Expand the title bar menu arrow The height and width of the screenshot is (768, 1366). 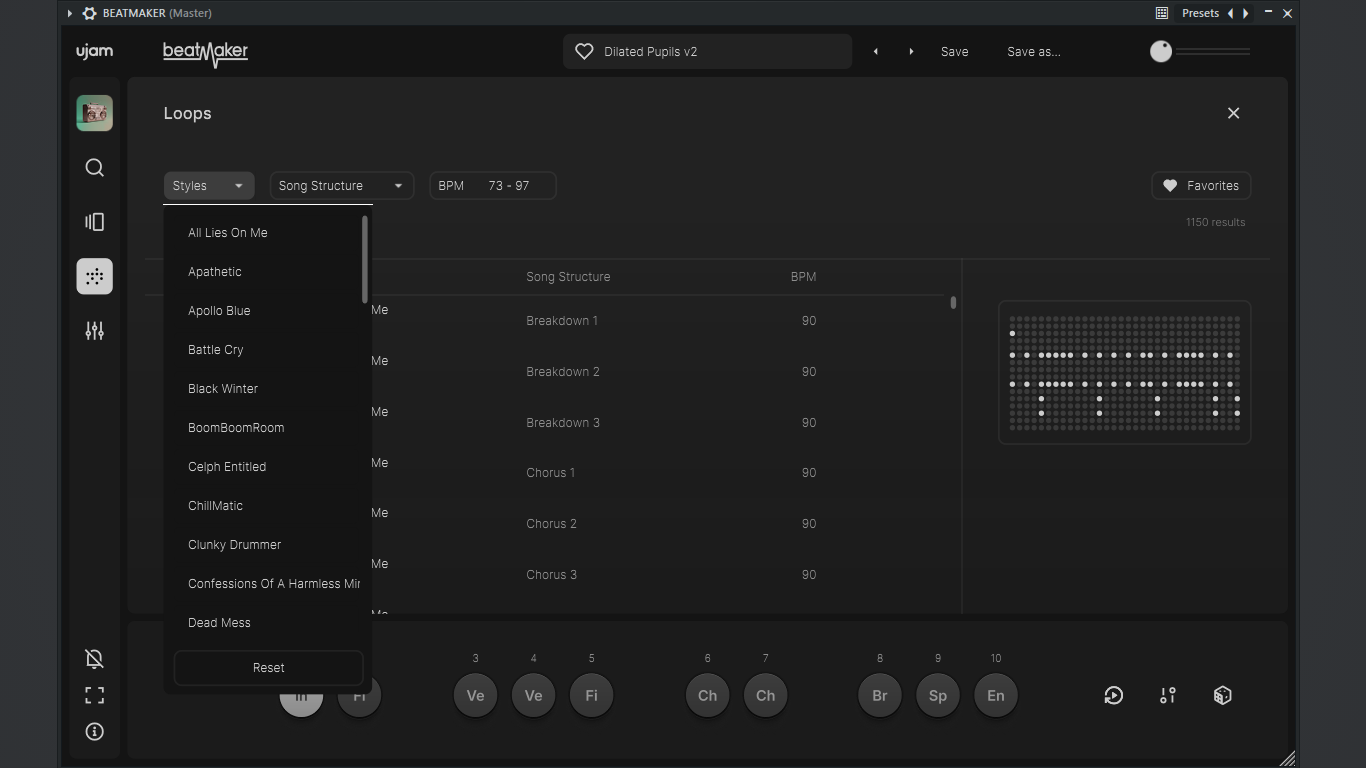[69, 13]
